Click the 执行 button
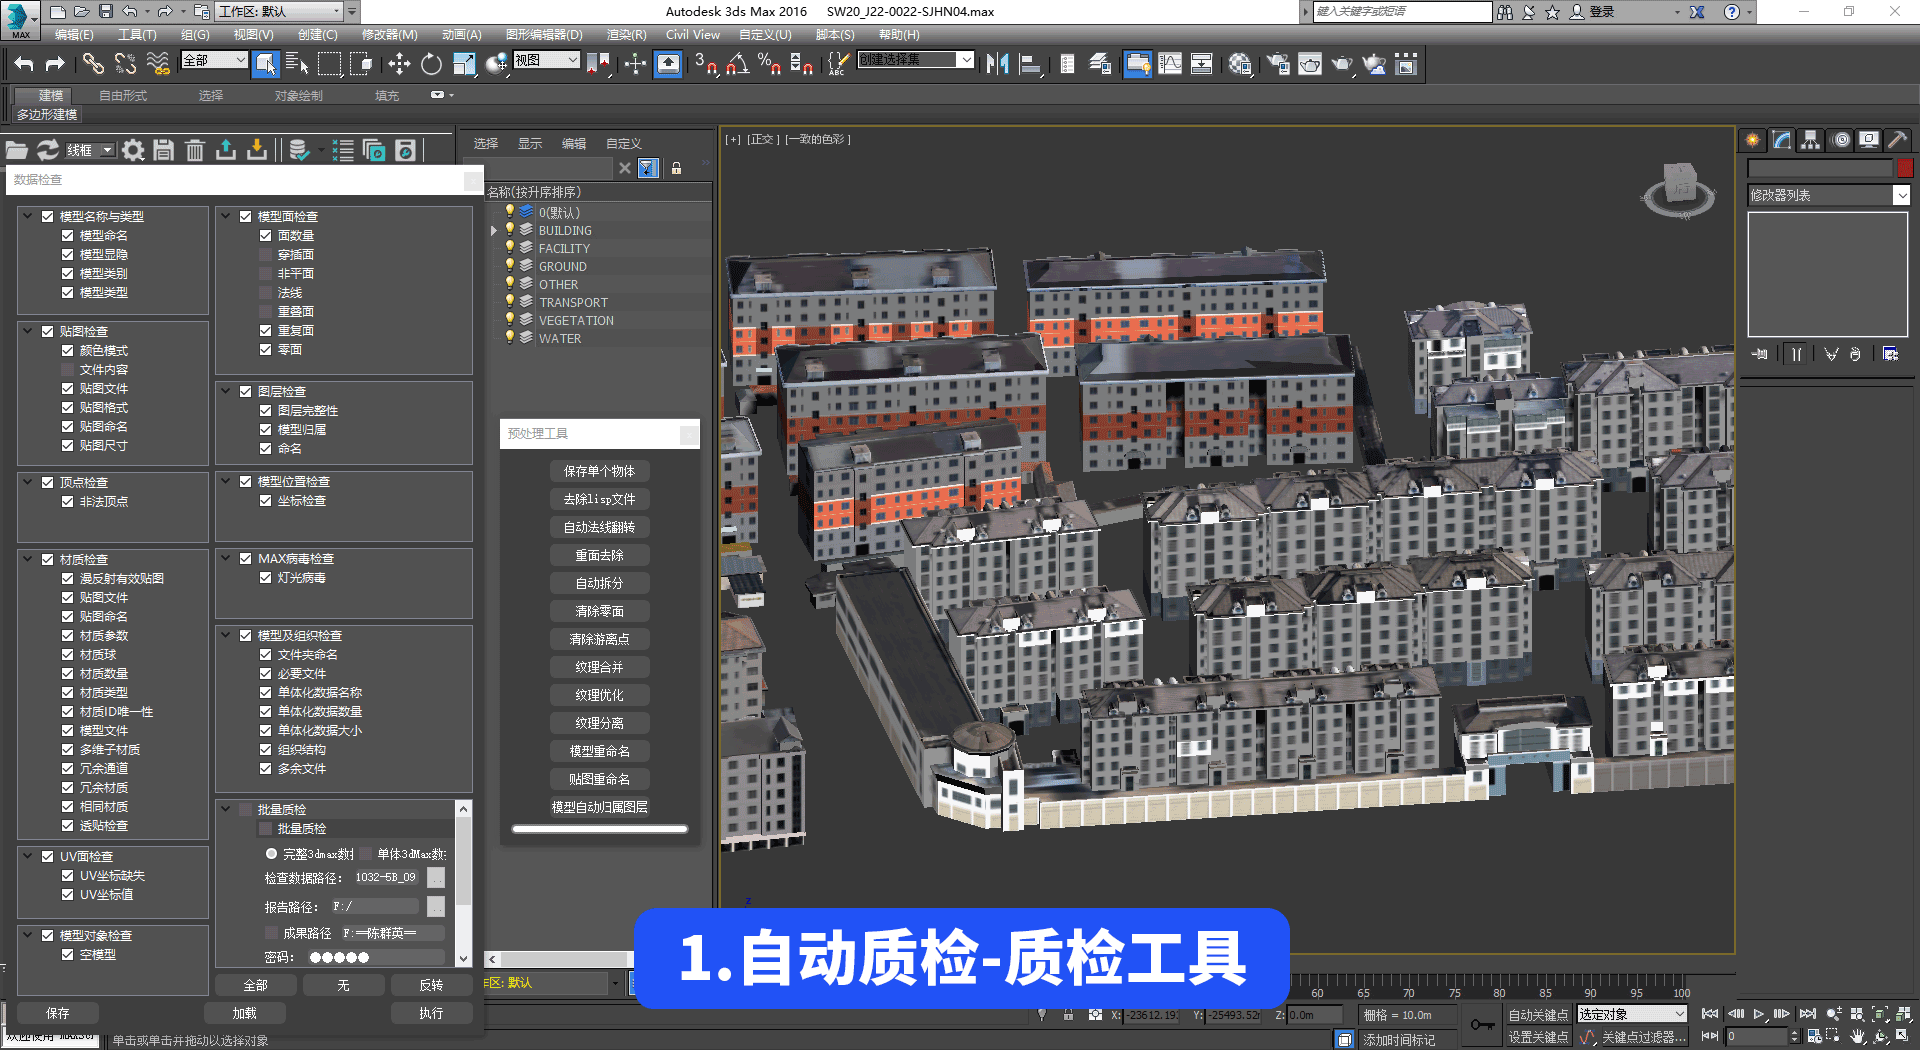The height and width of the screenshot is (1050, 1920). [x=431, y=1013]
